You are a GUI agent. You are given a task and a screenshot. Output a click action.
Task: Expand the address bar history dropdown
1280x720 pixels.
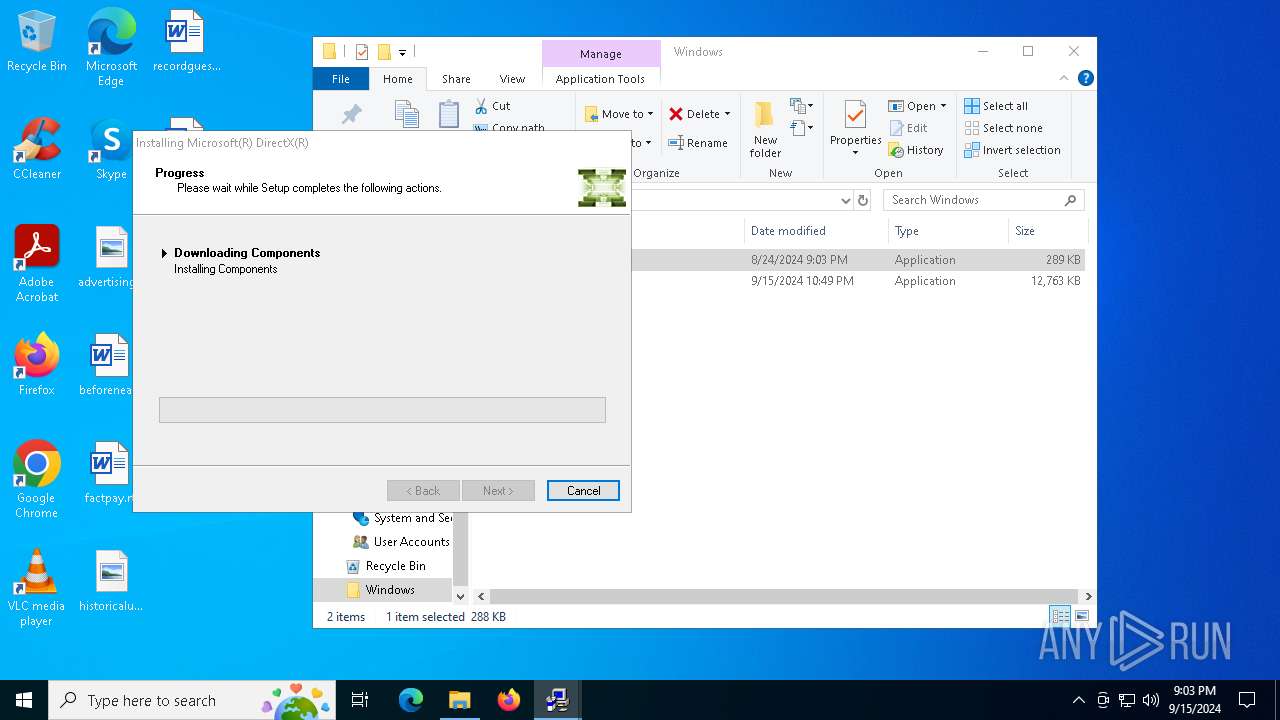pyautogui.click(x=845, y=200)
